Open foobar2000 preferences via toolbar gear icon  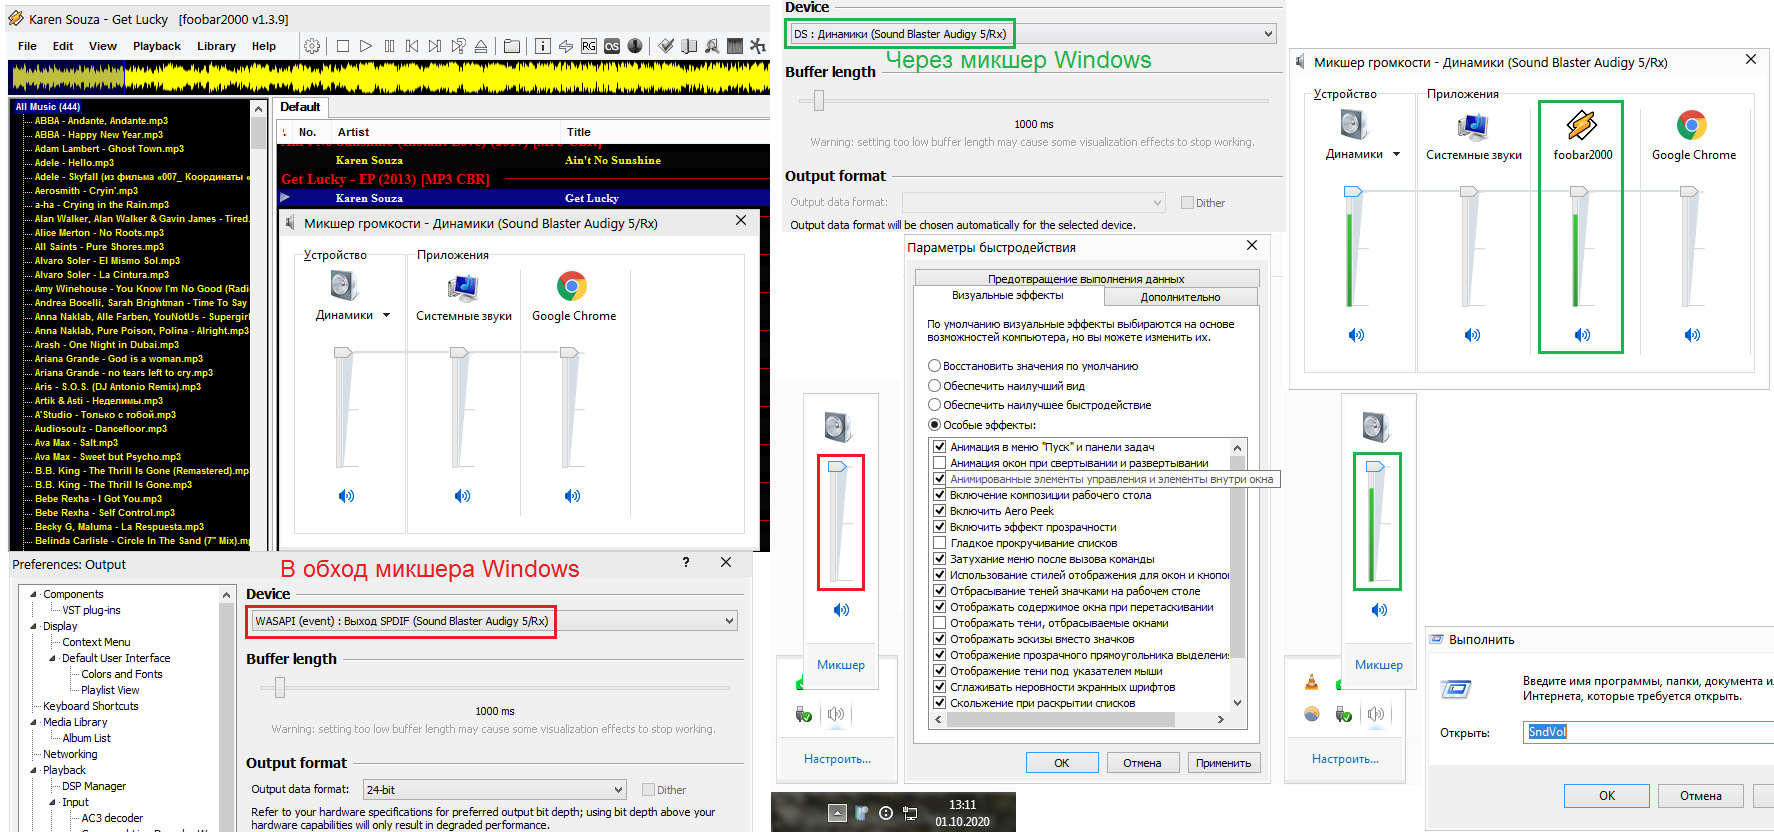[x=312, y=46]
